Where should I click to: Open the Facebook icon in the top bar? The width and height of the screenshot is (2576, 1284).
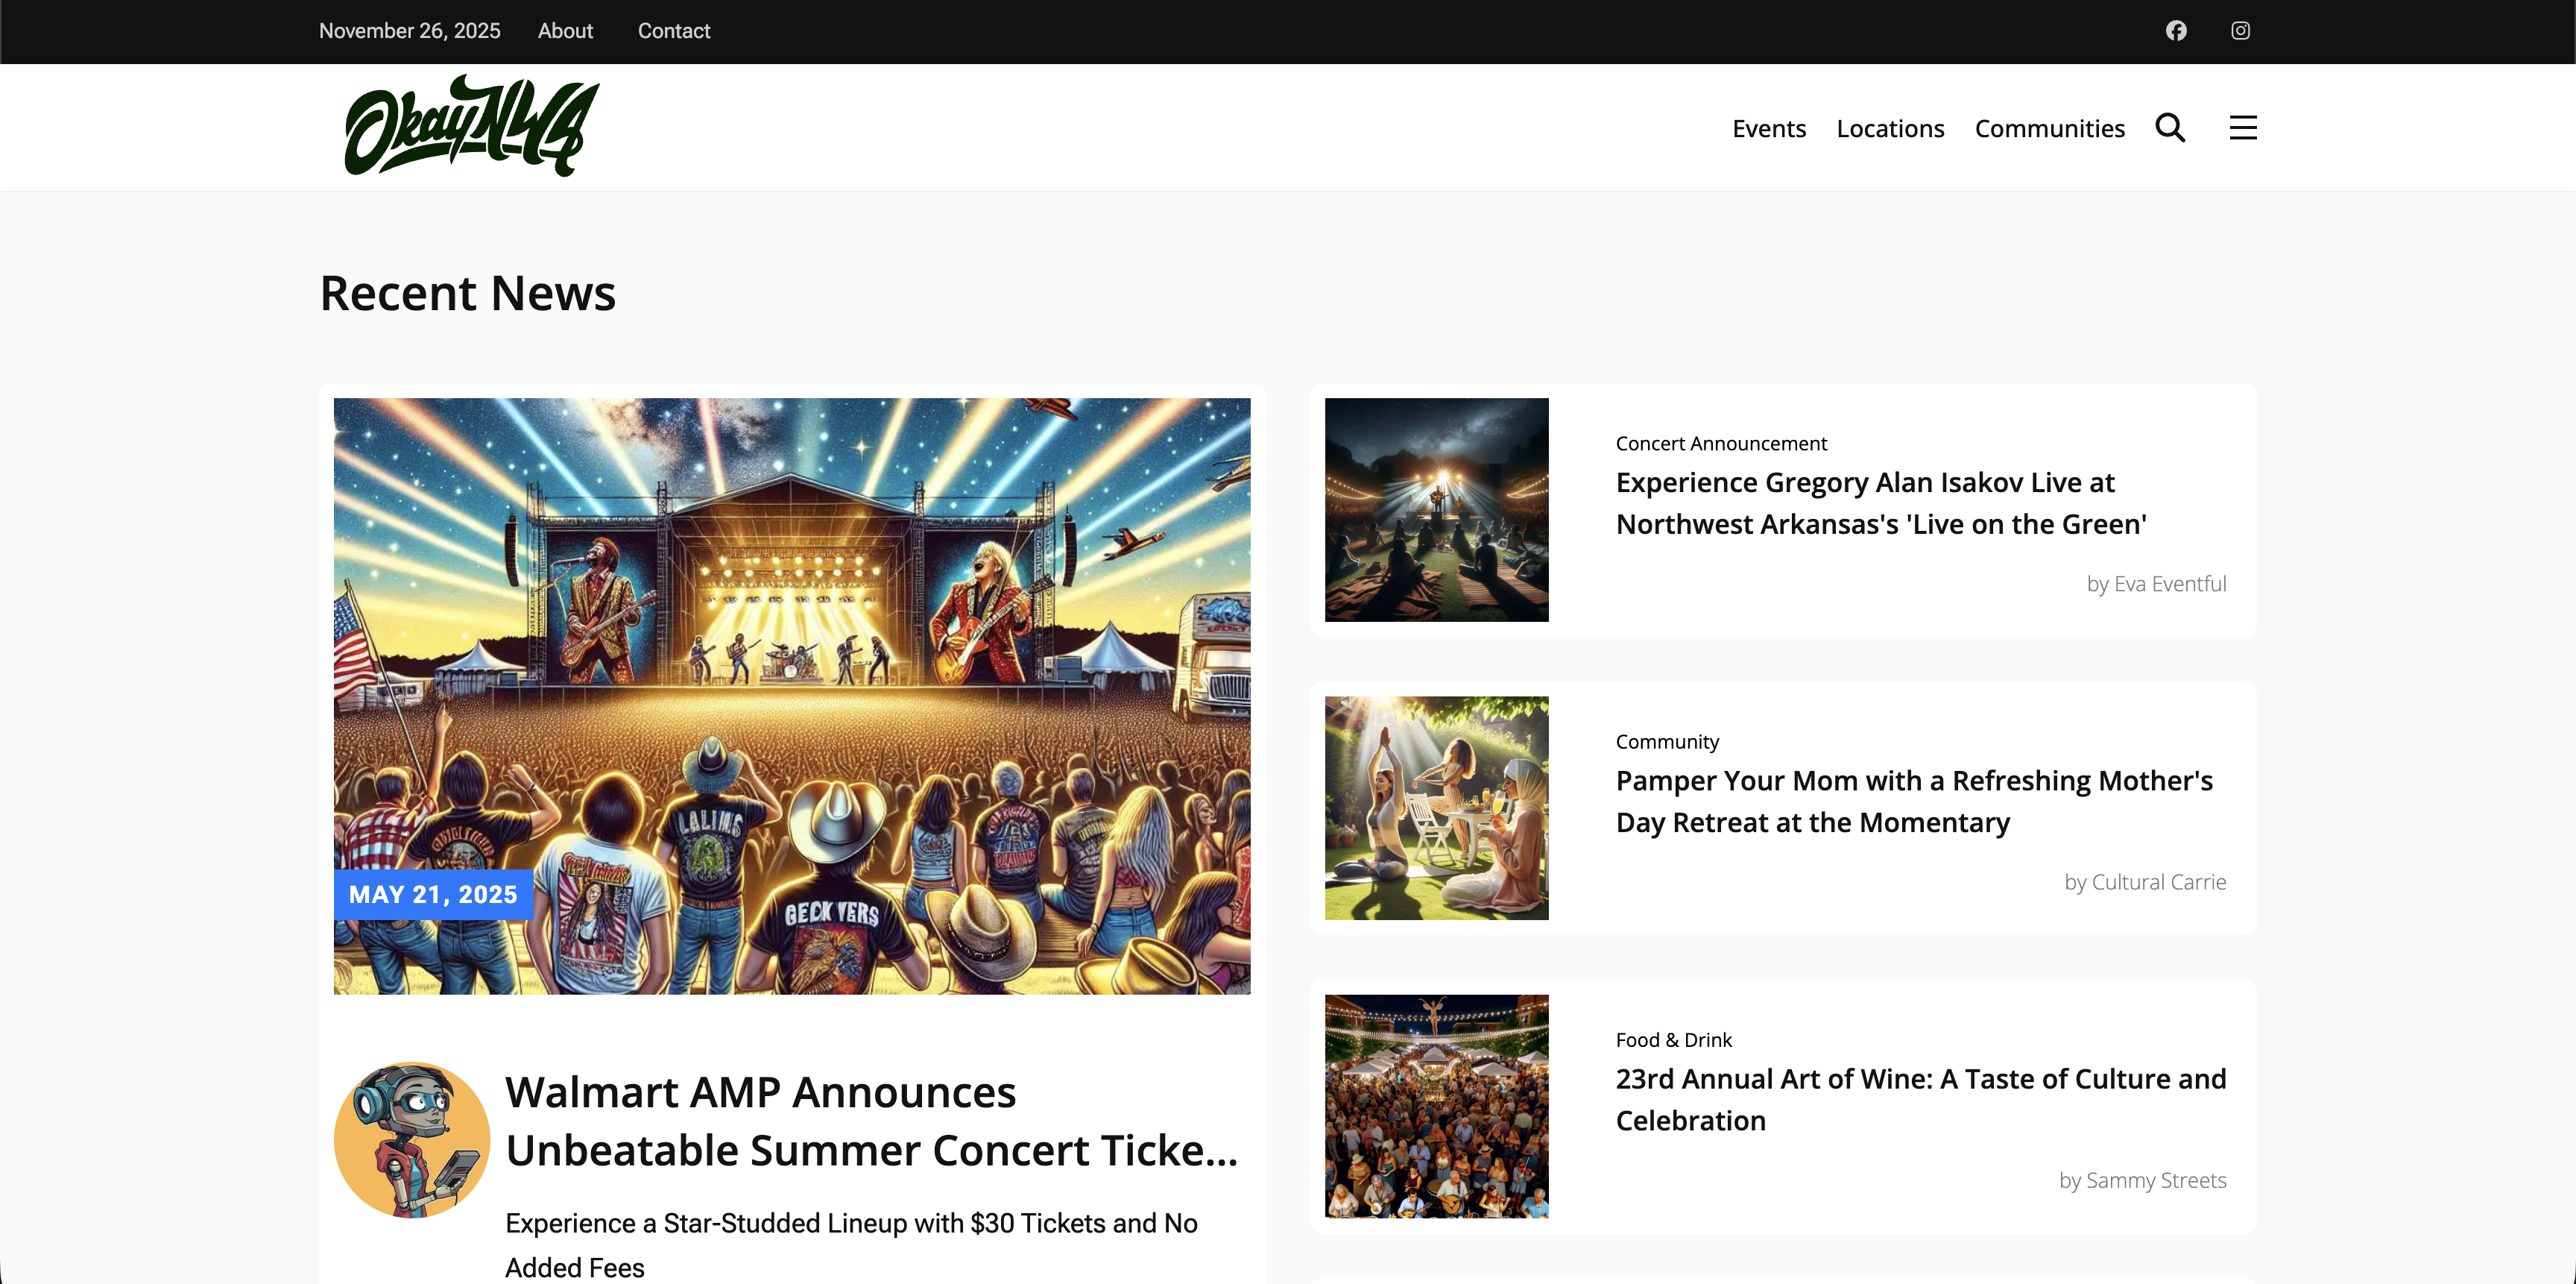pyautogui.click(x=2176, y=31)
